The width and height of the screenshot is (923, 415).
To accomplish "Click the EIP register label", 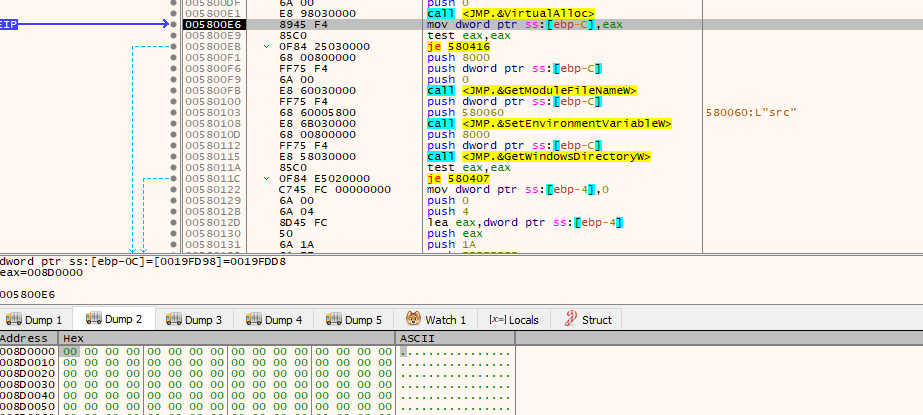I will [8, 25].
